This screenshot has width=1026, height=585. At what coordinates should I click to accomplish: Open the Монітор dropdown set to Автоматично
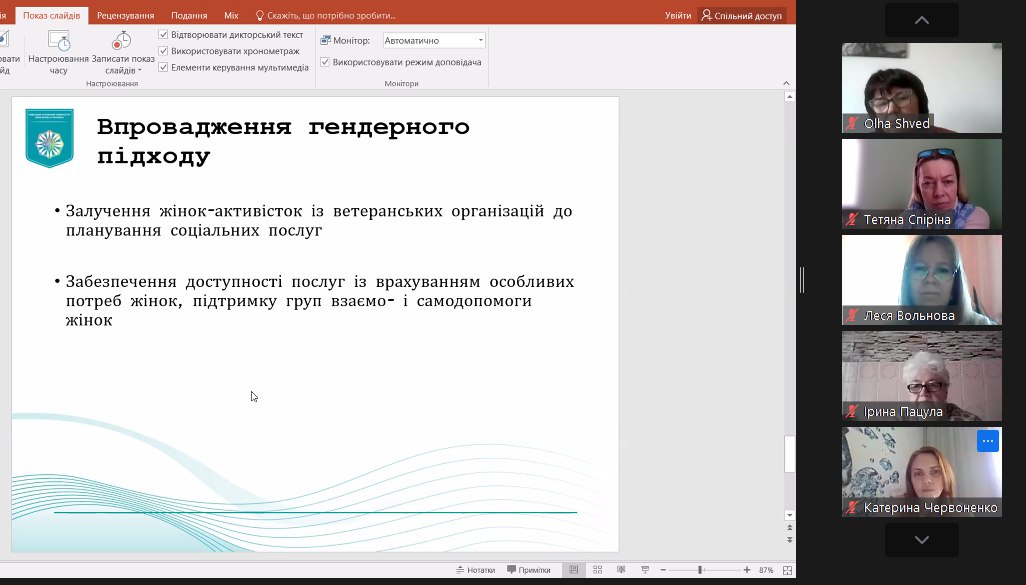coord(434,41)
